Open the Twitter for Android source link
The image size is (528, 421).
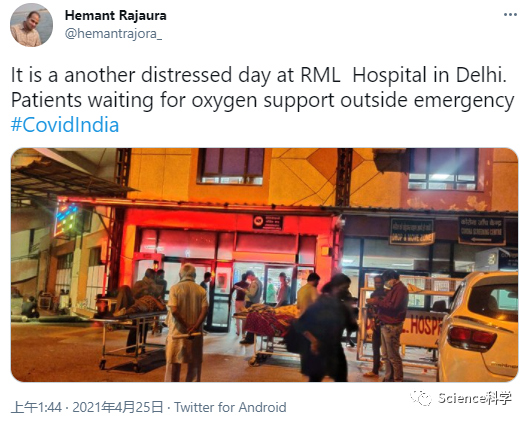230,407
